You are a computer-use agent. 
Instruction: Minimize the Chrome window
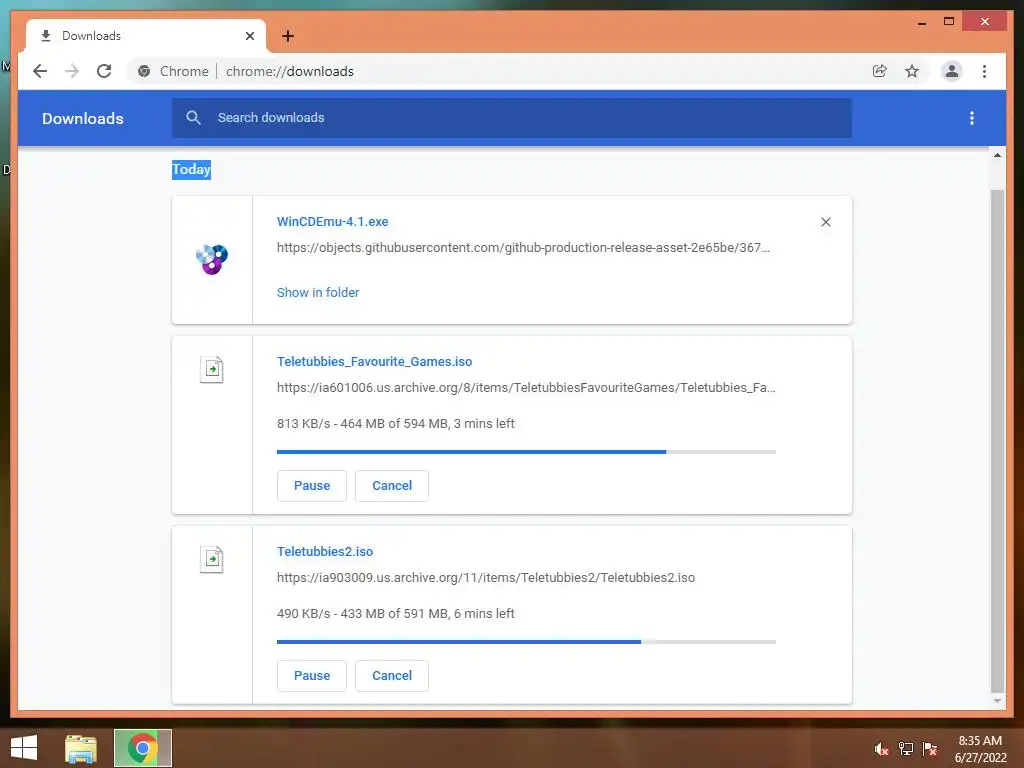922,22
